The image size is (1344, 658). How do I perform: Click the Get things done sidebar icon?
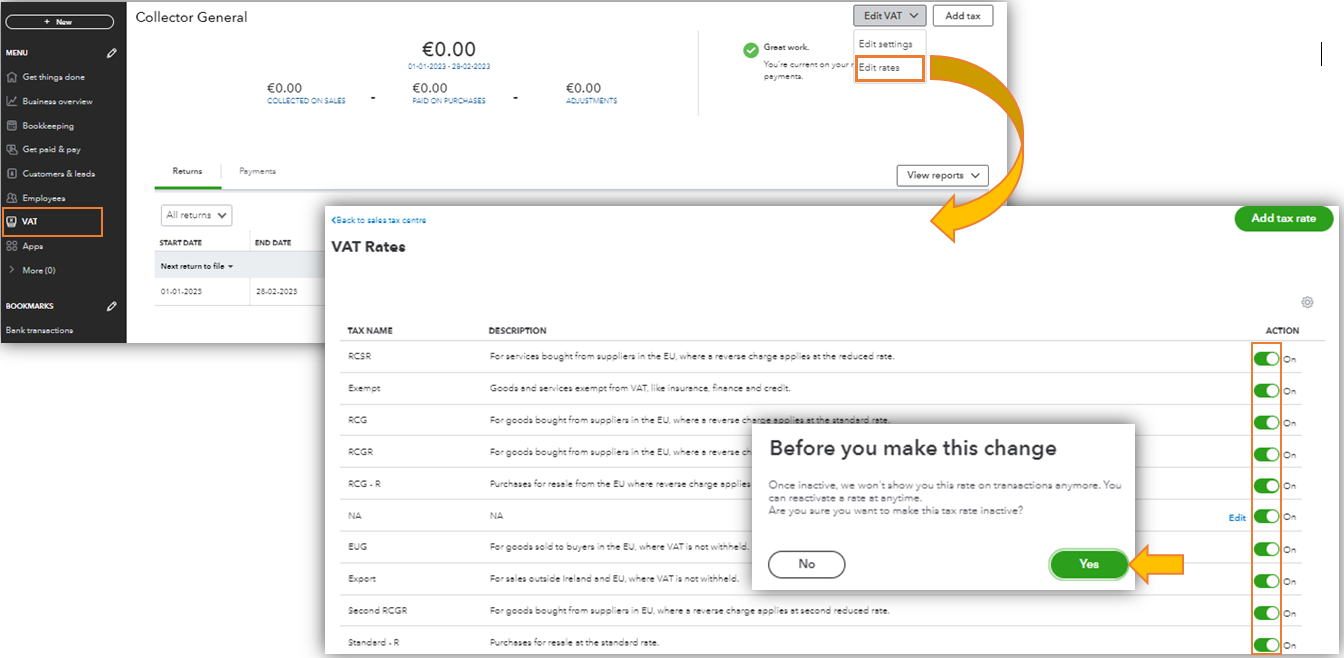12,77
